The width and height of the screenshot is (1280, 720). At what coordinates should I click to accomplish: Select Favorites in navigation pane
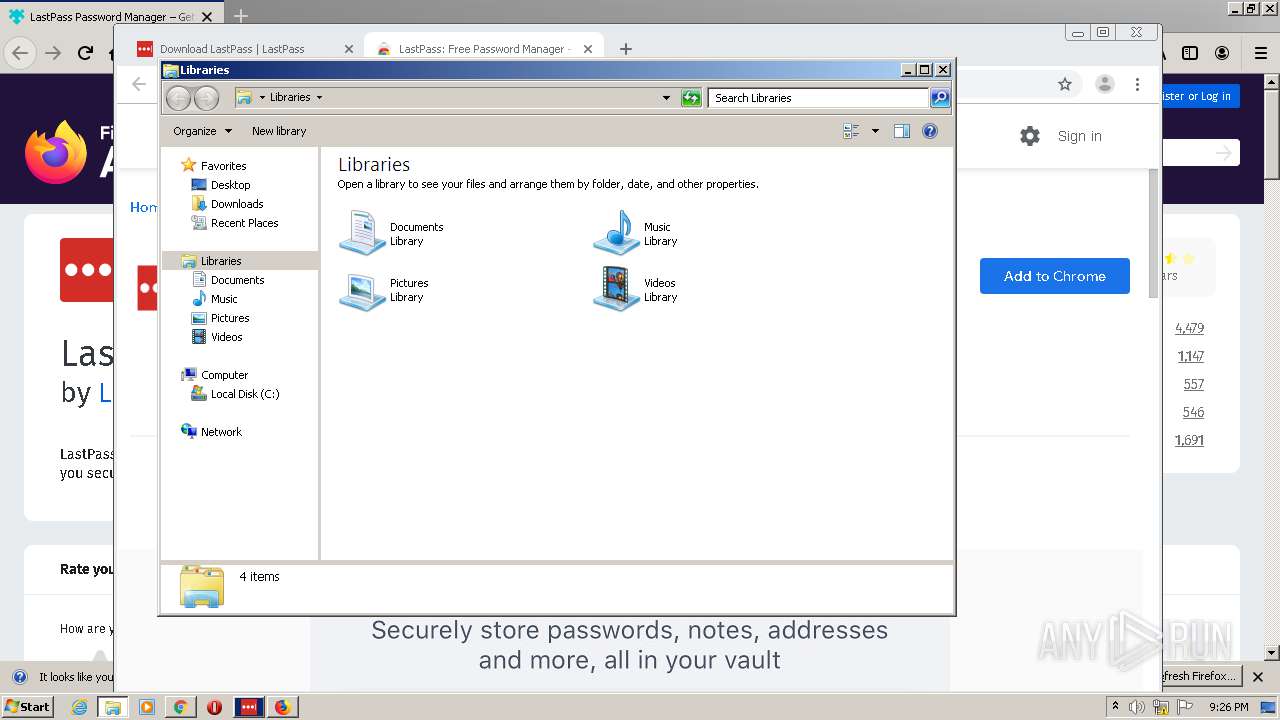(x=223, y=166)
